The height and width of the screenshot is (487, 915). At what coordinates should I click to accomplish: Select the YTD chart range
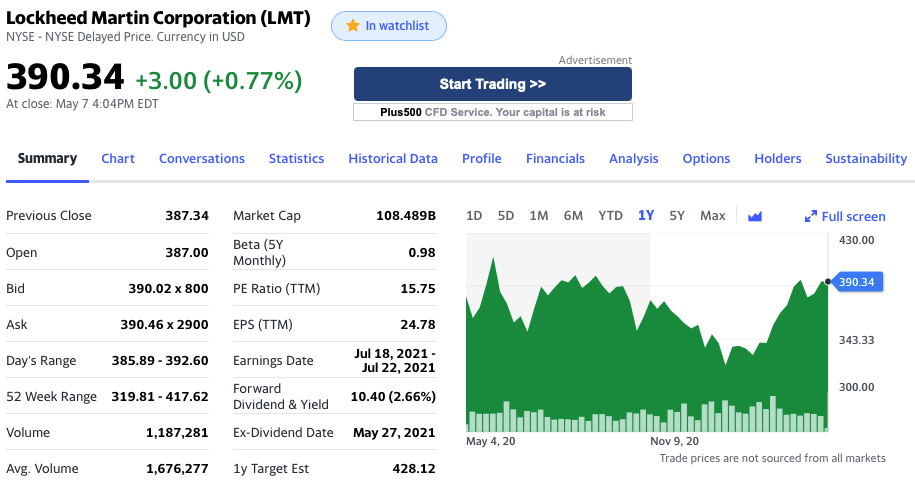coord(610,216)
